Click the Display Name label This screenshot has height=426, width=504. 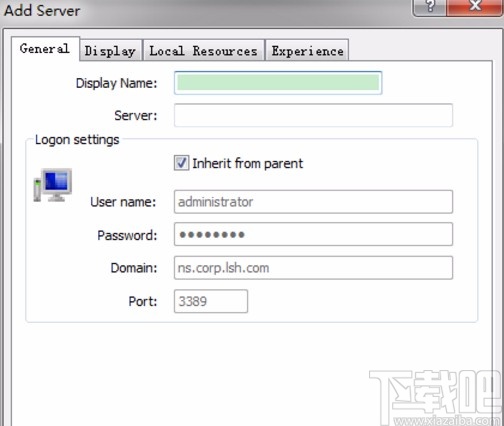point(116,83)
